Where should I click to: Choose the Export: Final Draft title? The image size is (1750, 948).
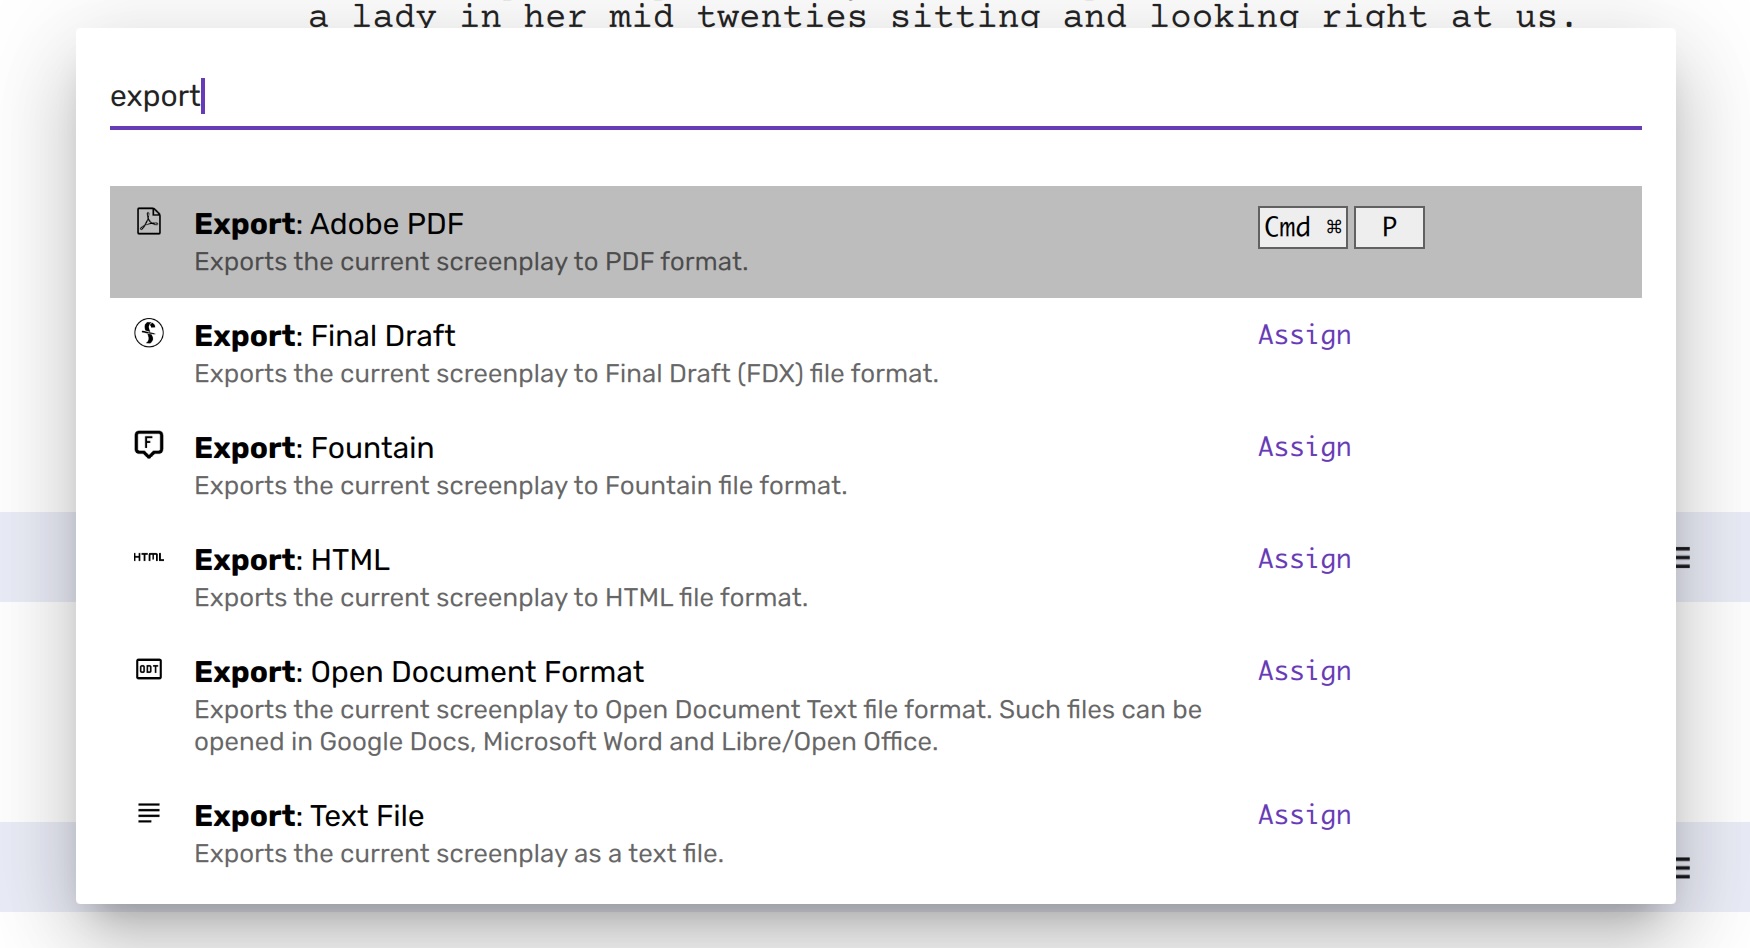point(325,336)
